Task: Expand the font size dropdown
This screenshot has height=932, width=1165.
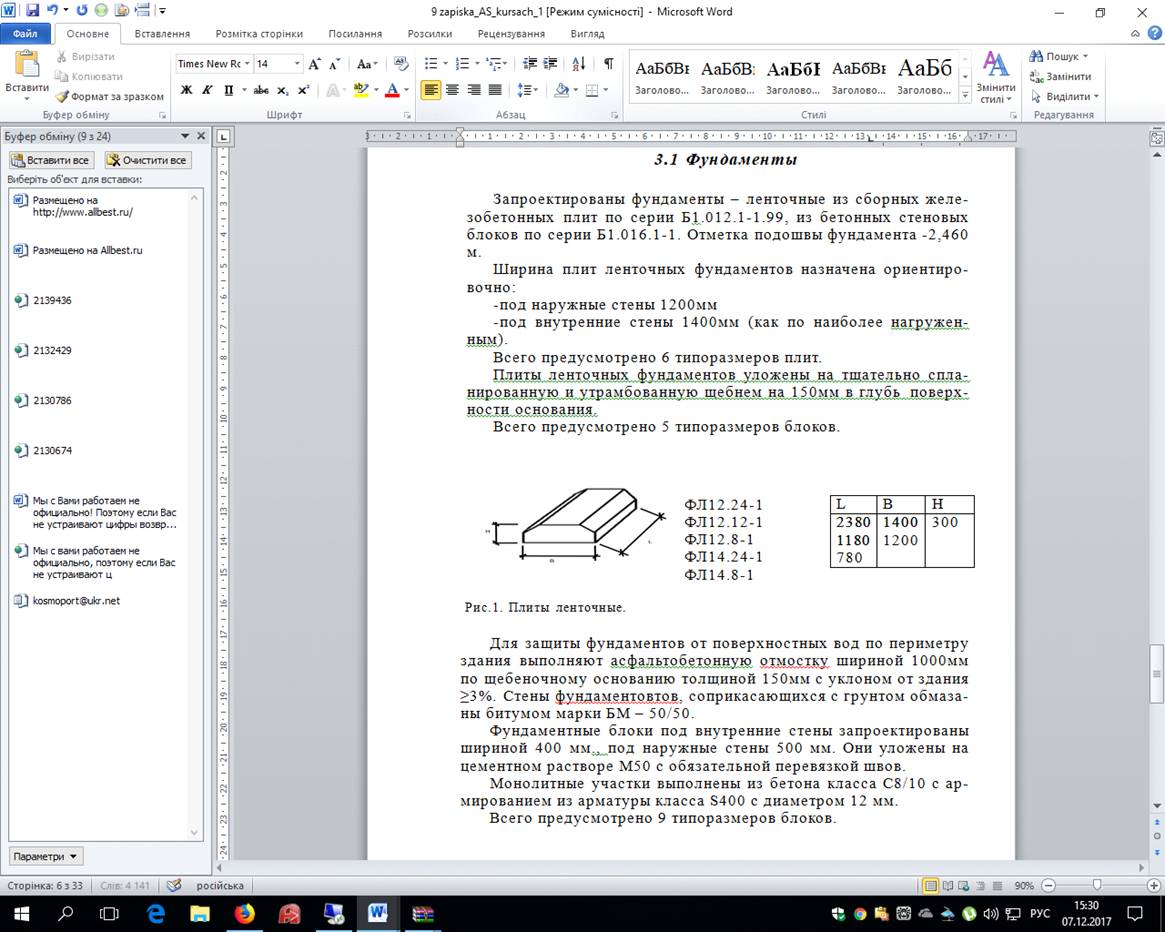Action: (297, 64)
